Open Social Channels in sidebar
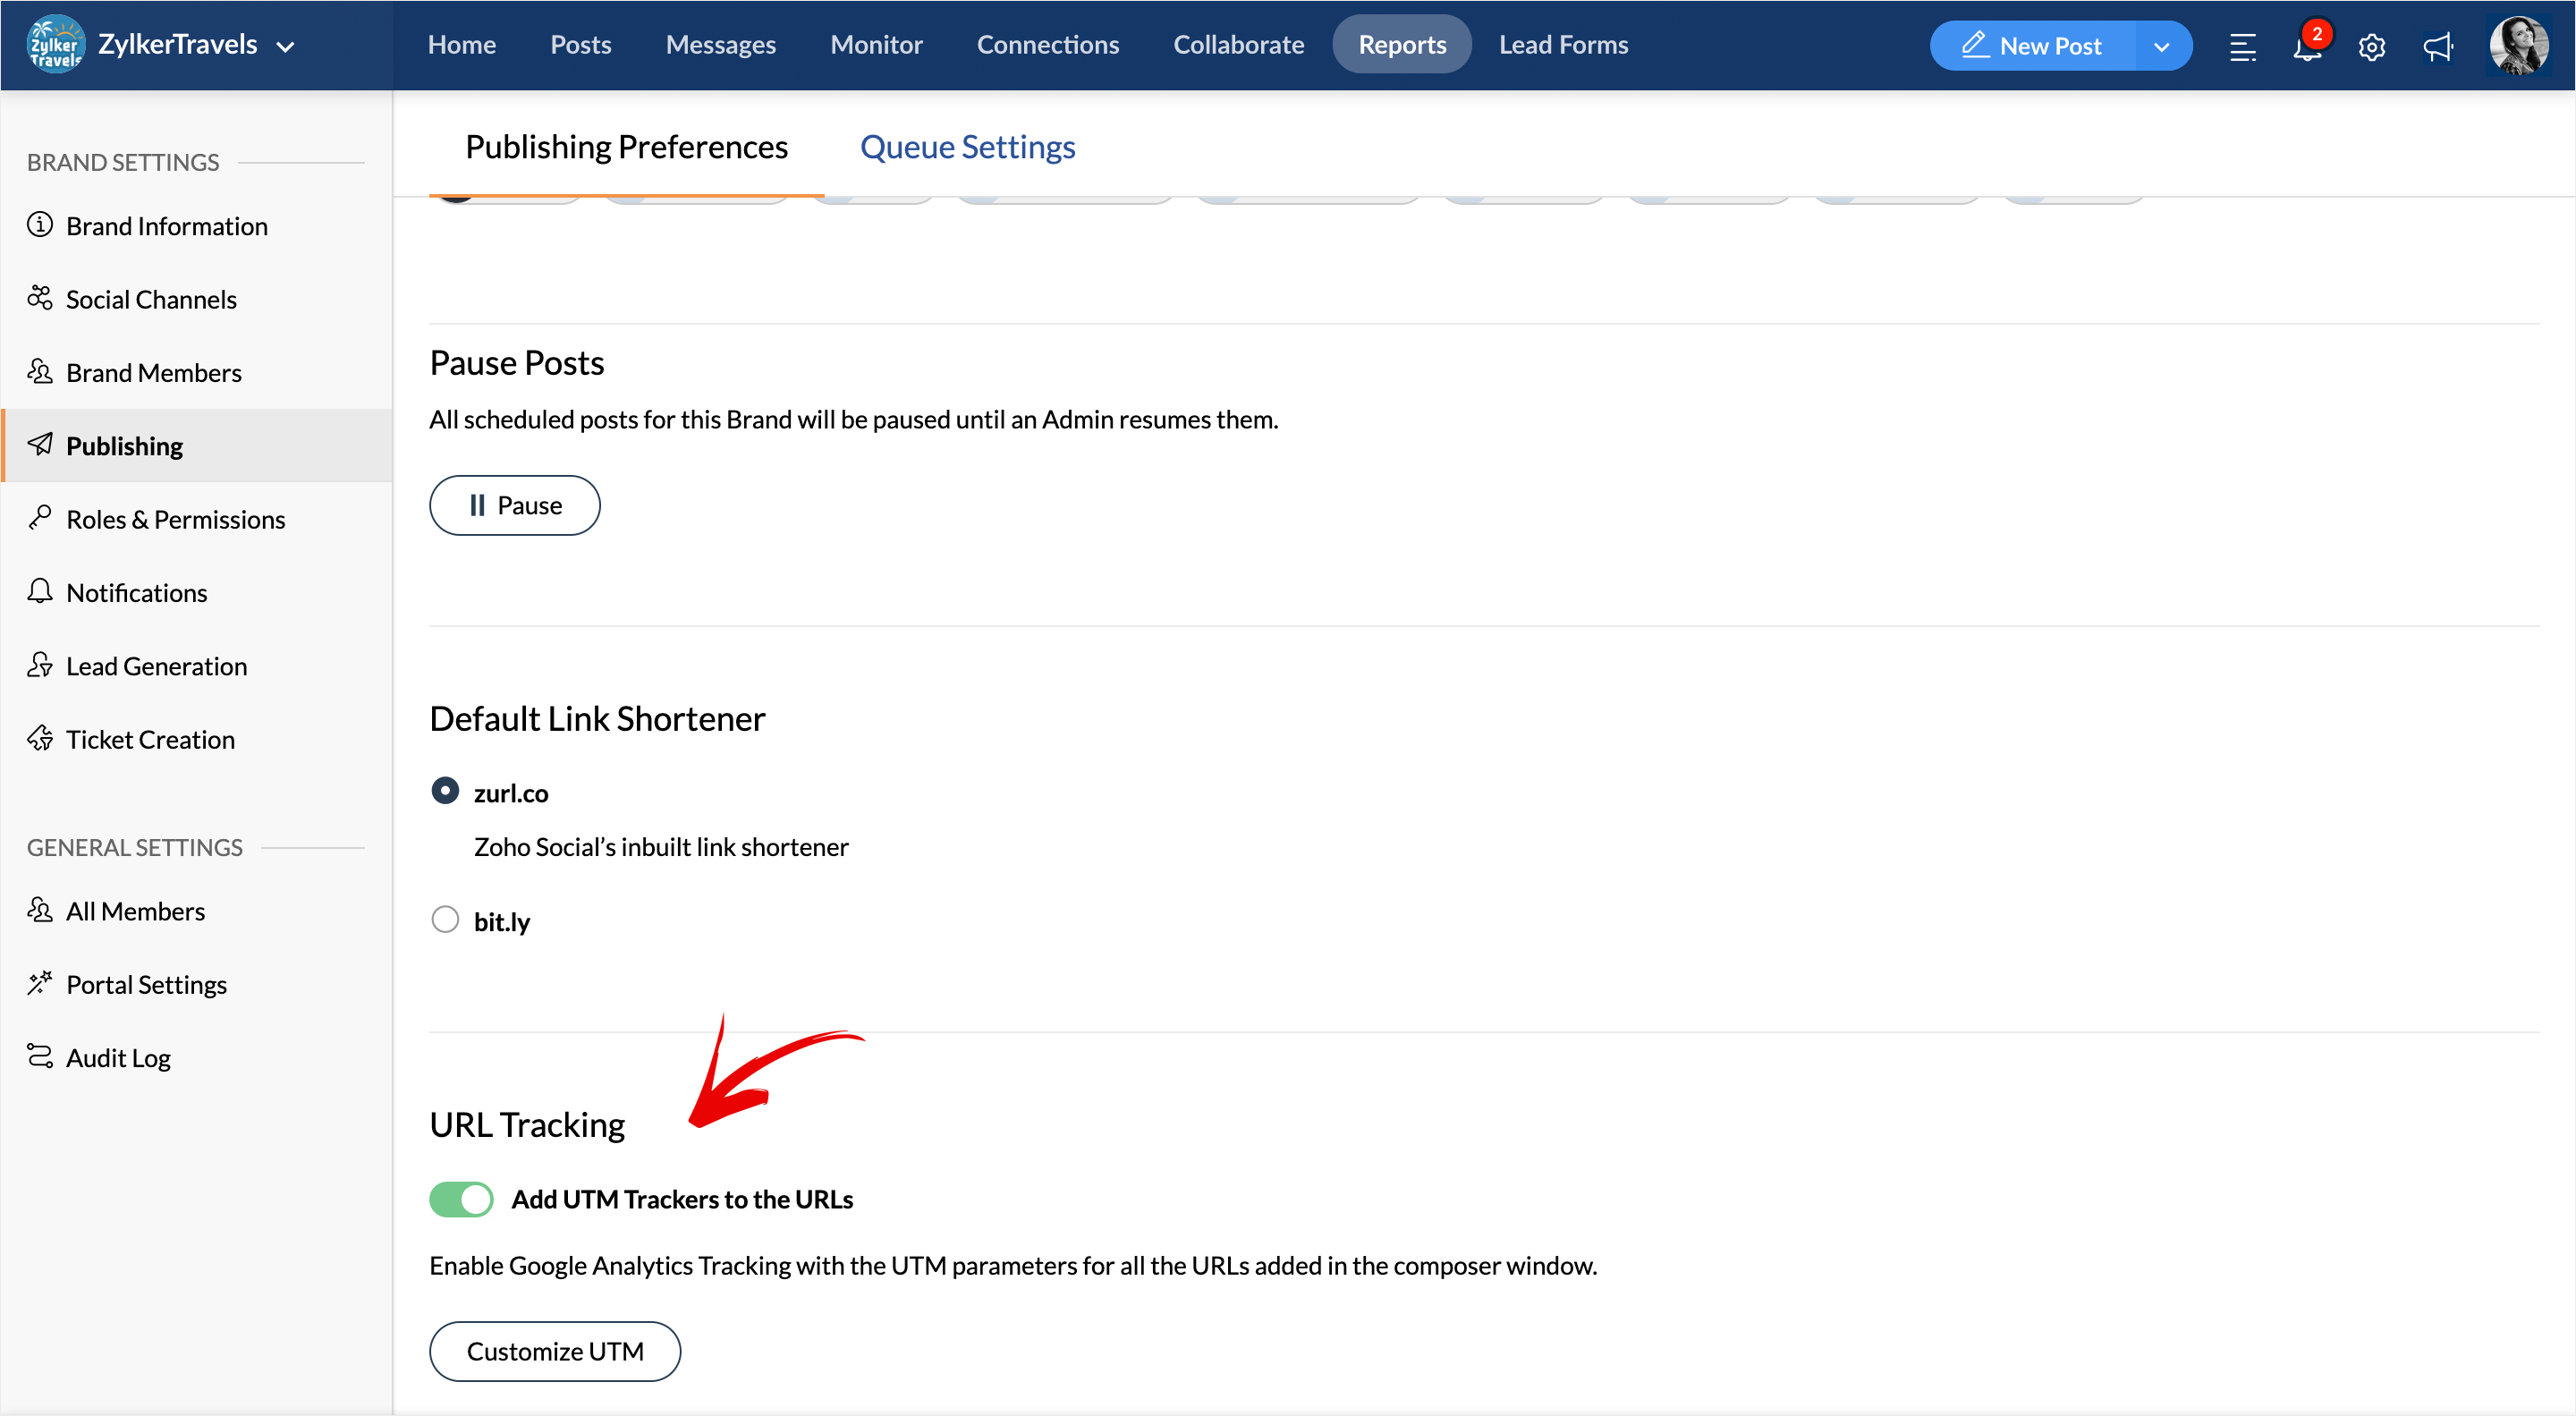The image size is (2576, 1416). [151, 299]
